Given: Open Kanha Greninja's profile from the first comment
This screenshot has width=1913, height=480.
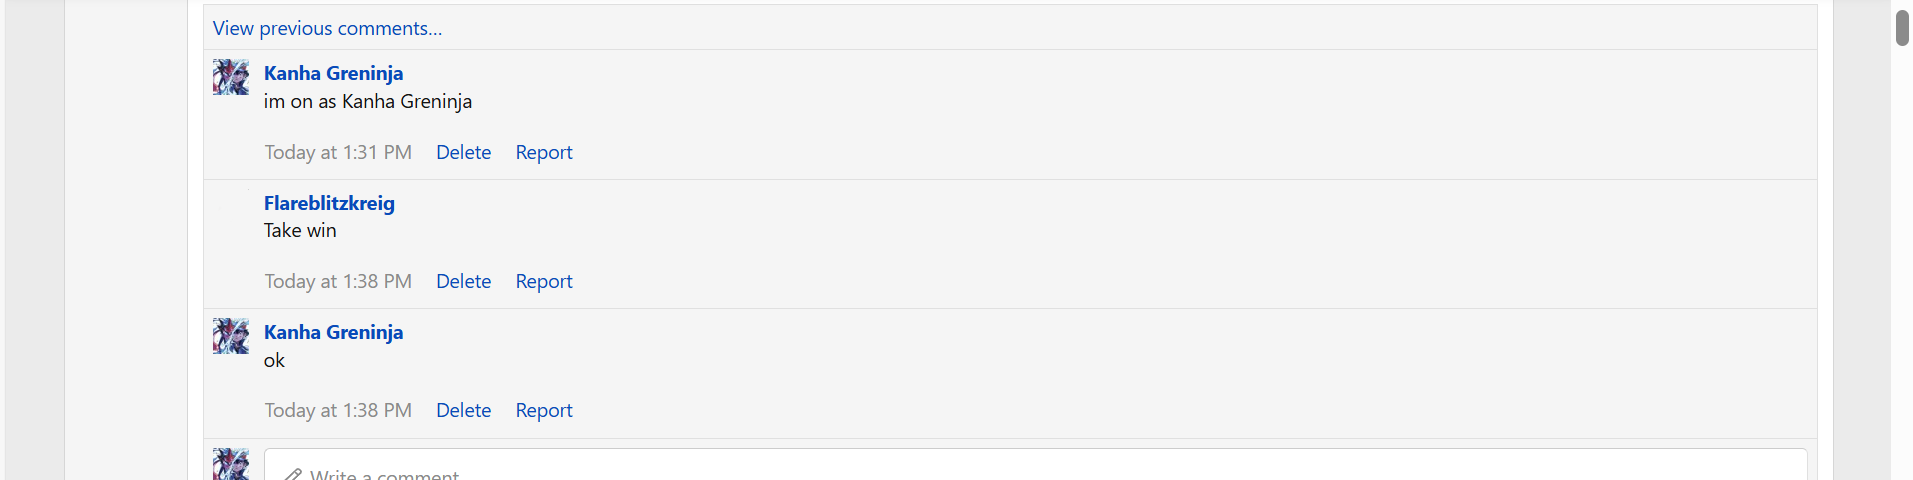Looking at the screenshot, I should tap(333, 73).
